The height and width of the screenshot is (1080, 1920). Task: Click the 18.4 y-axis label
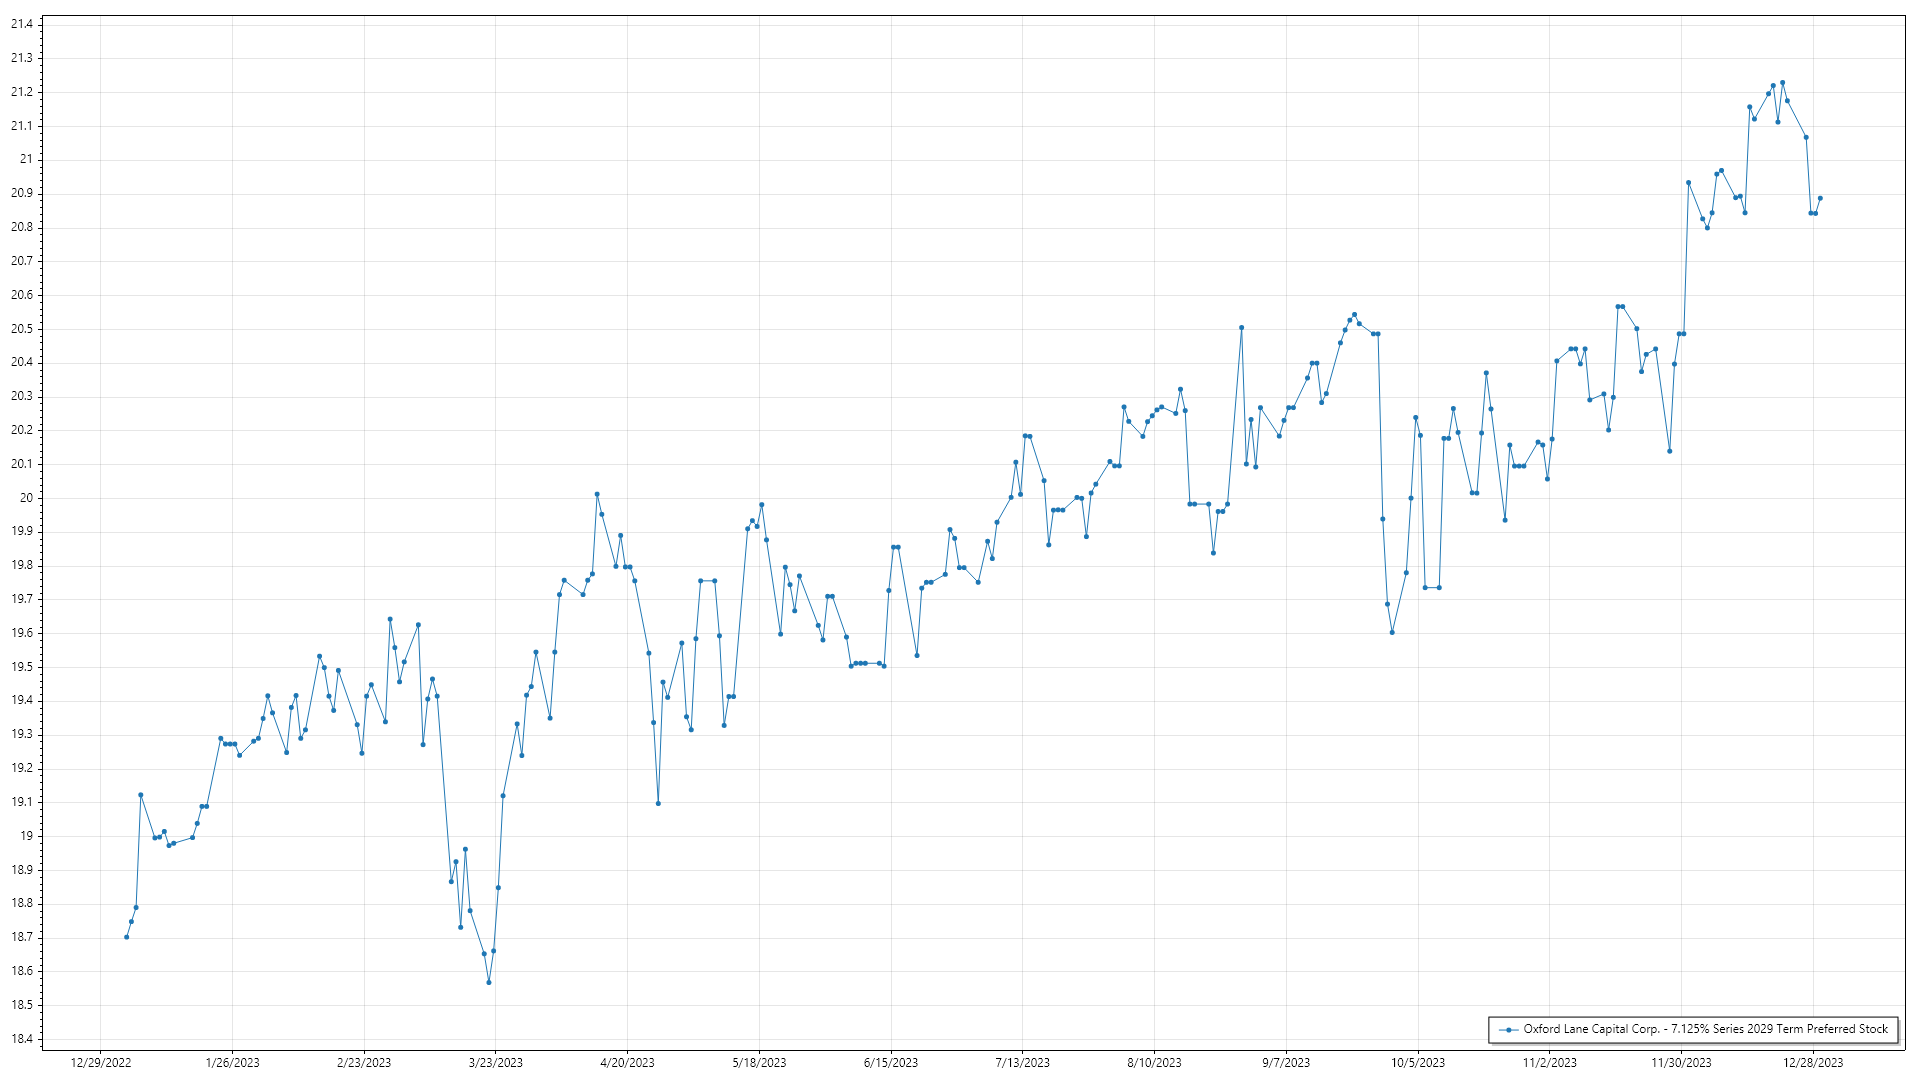click(x=22, y=1039)
